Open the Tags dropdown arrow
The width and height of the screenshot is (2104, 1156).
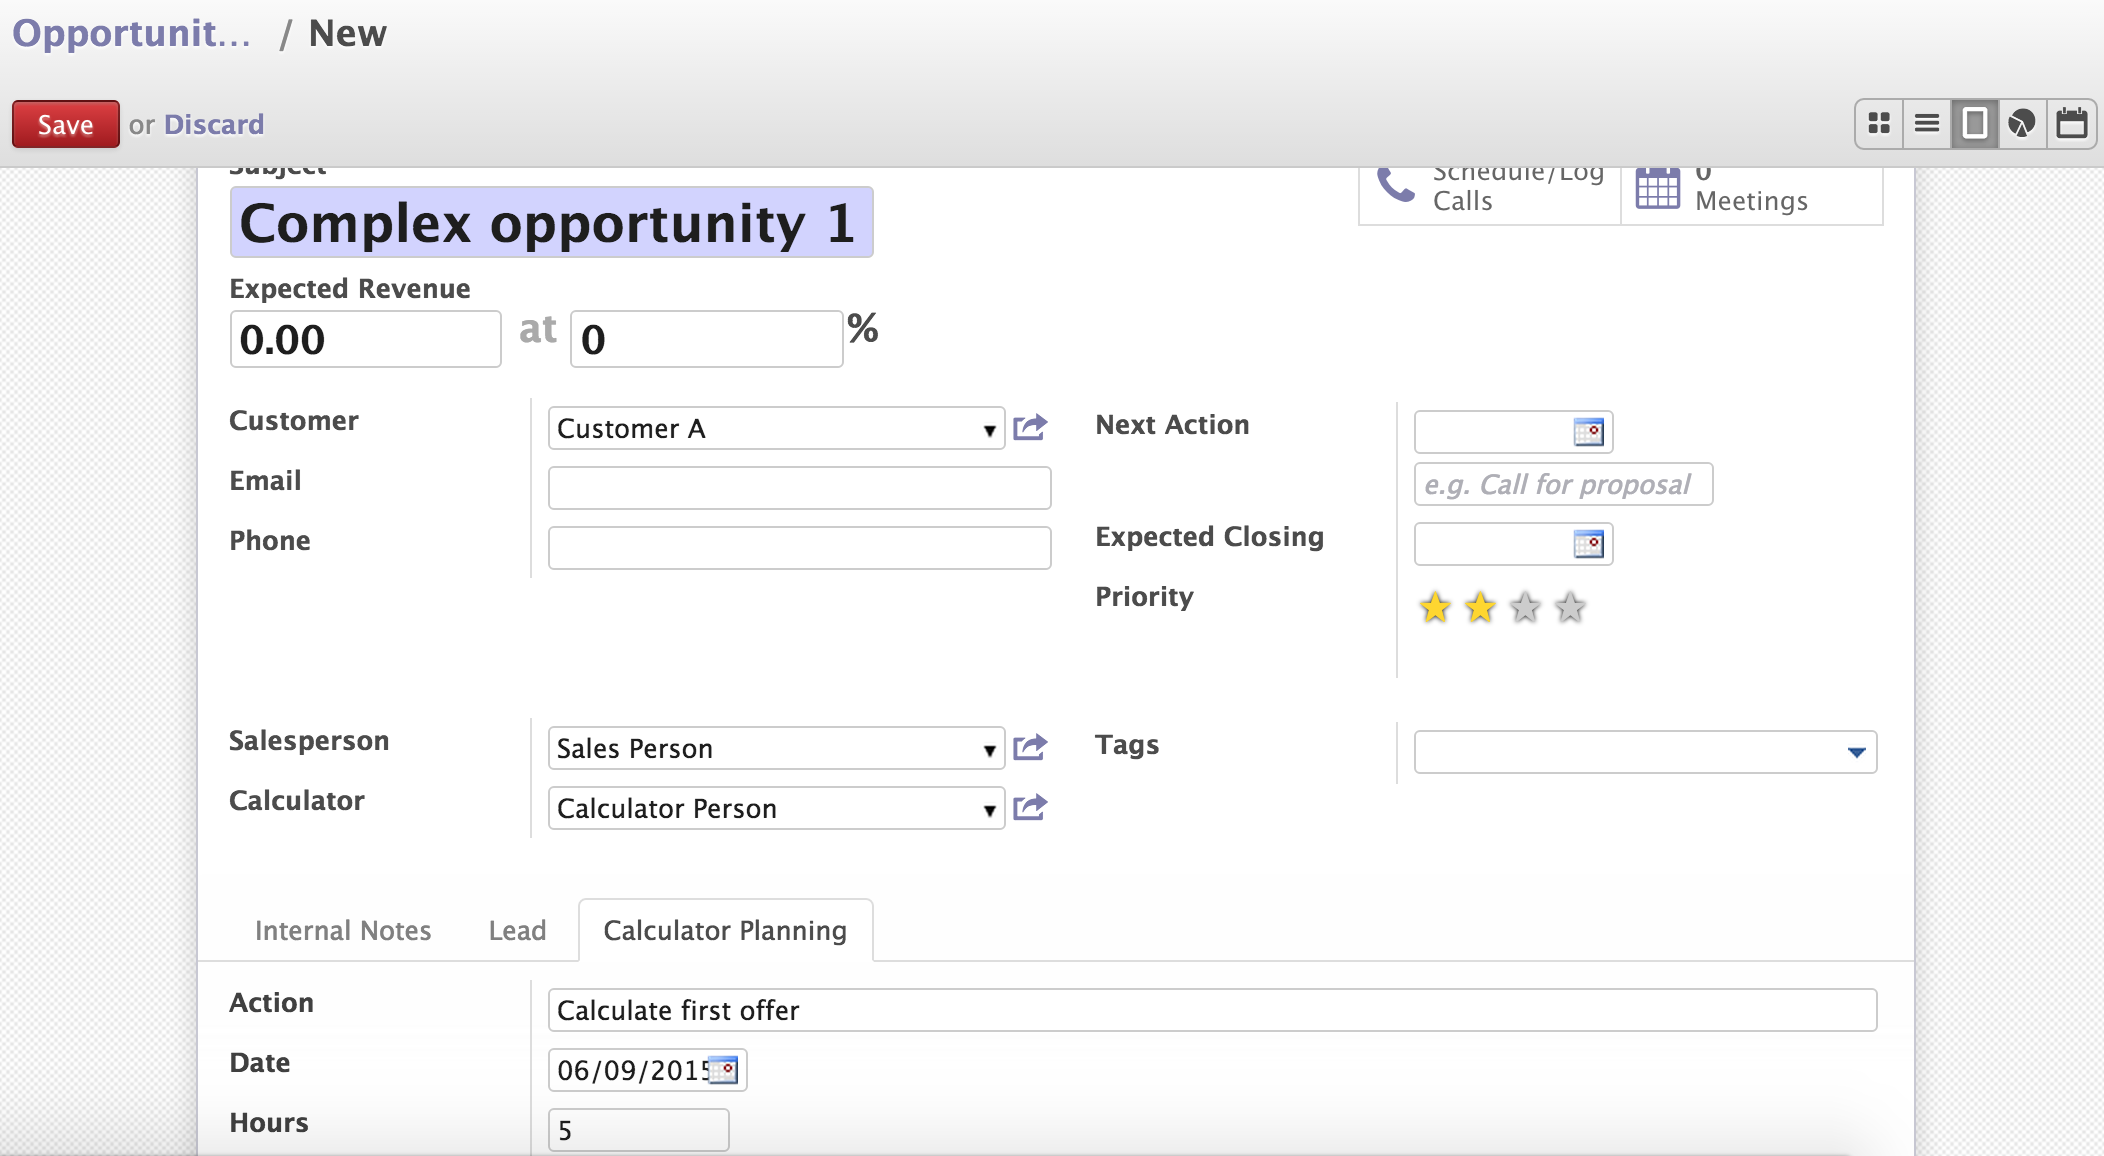pos(1857,752)
